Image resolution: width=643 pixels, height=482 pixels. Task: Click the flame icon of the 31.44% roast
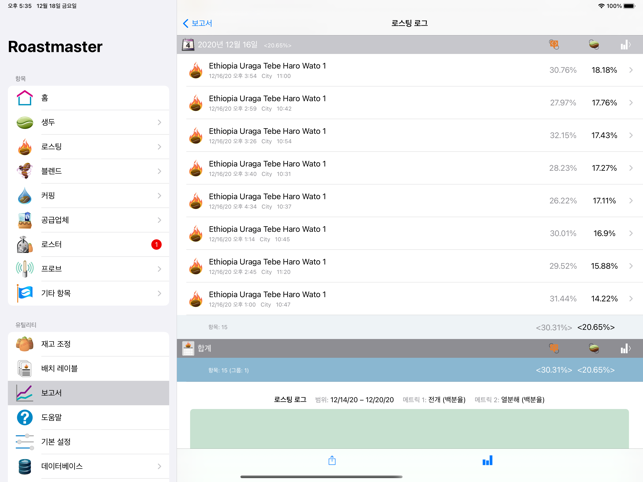(x=196, y=299)
